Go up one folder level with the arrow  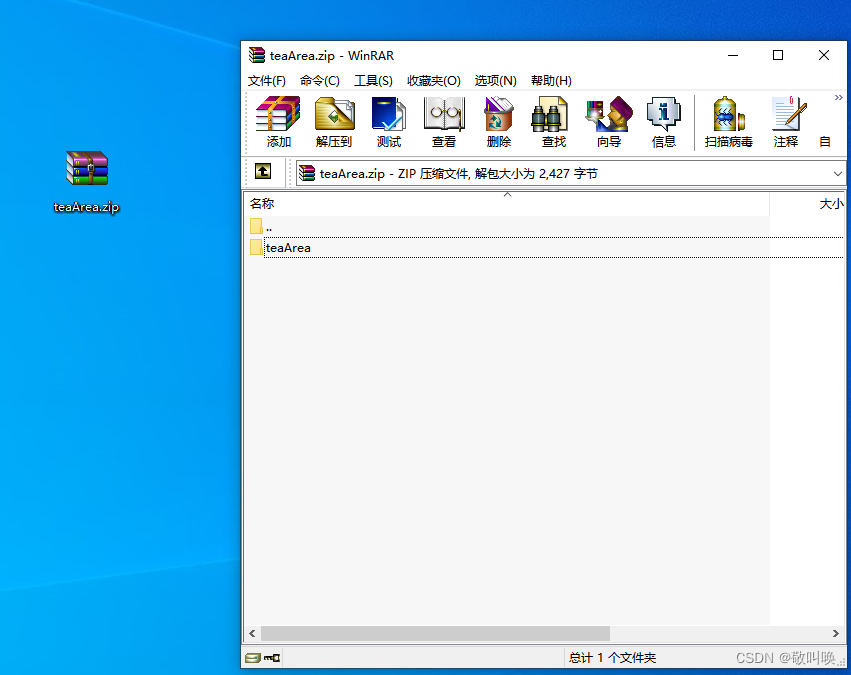tap(263, 171)
